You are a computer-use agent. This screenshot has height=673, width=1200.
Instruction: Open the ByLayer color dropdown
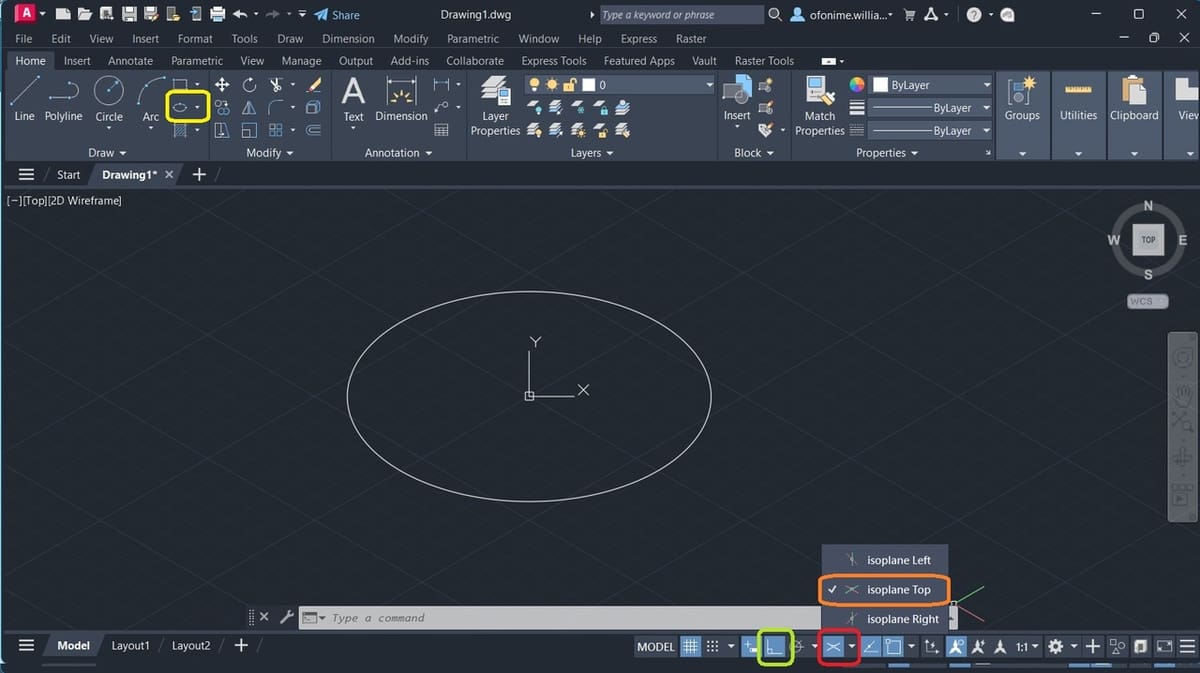point(932,85)
